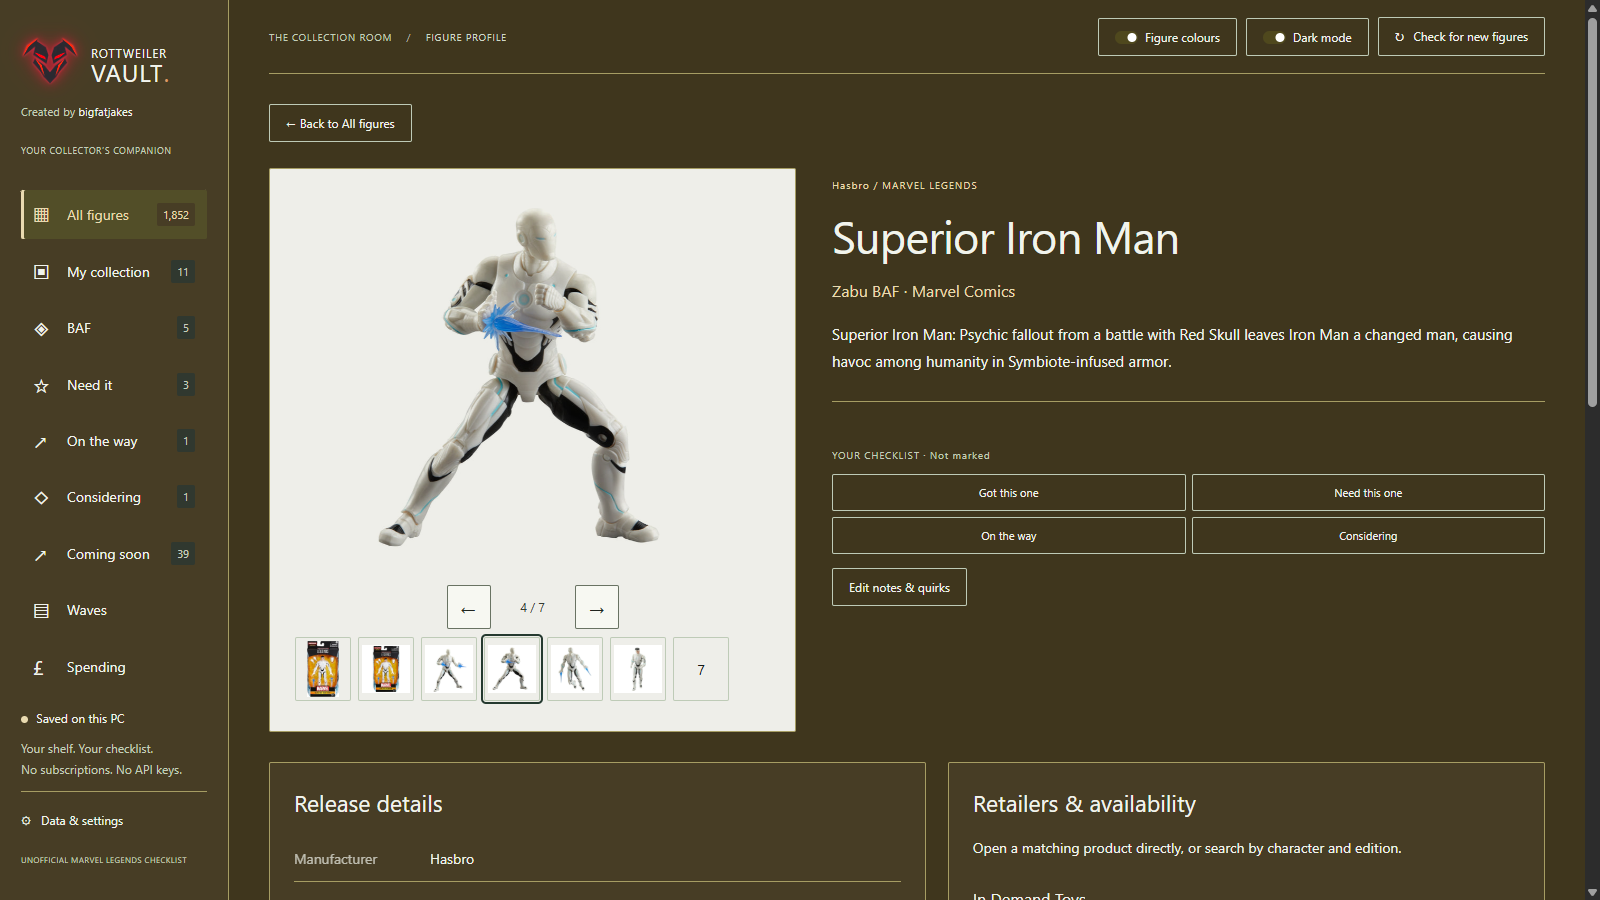This screenshot has height=900, width=1600.
Task: Click the 4 / 7 image counter
Action: tap(532, 608)
